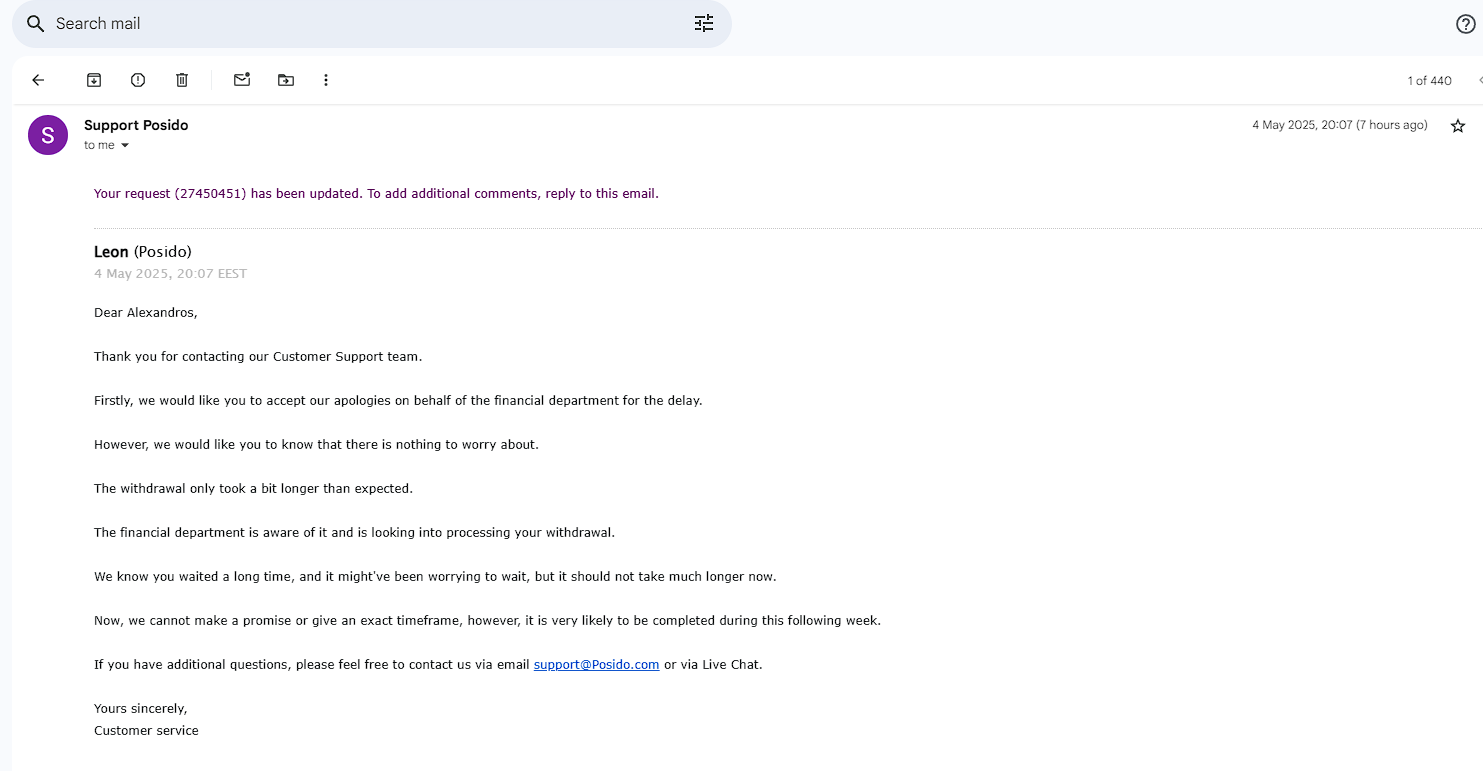Open the Help support icon
Screen dimensions: 1483x771
point(1465,24)
